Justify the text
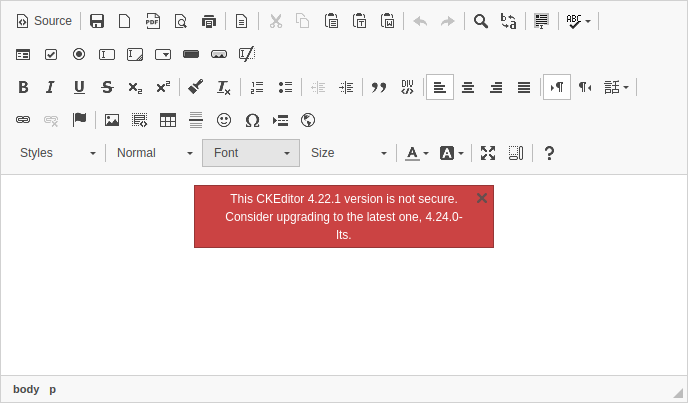This screenshot has height=403, width=688. (524, 87)
